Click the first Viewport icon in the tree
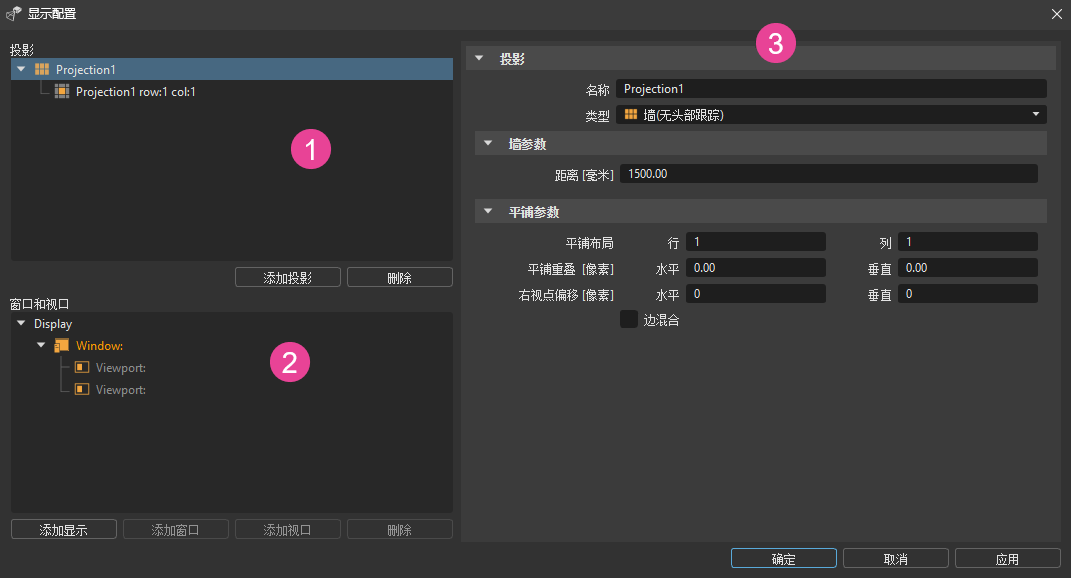The image size is (1071, 578). tap(81, 367)
